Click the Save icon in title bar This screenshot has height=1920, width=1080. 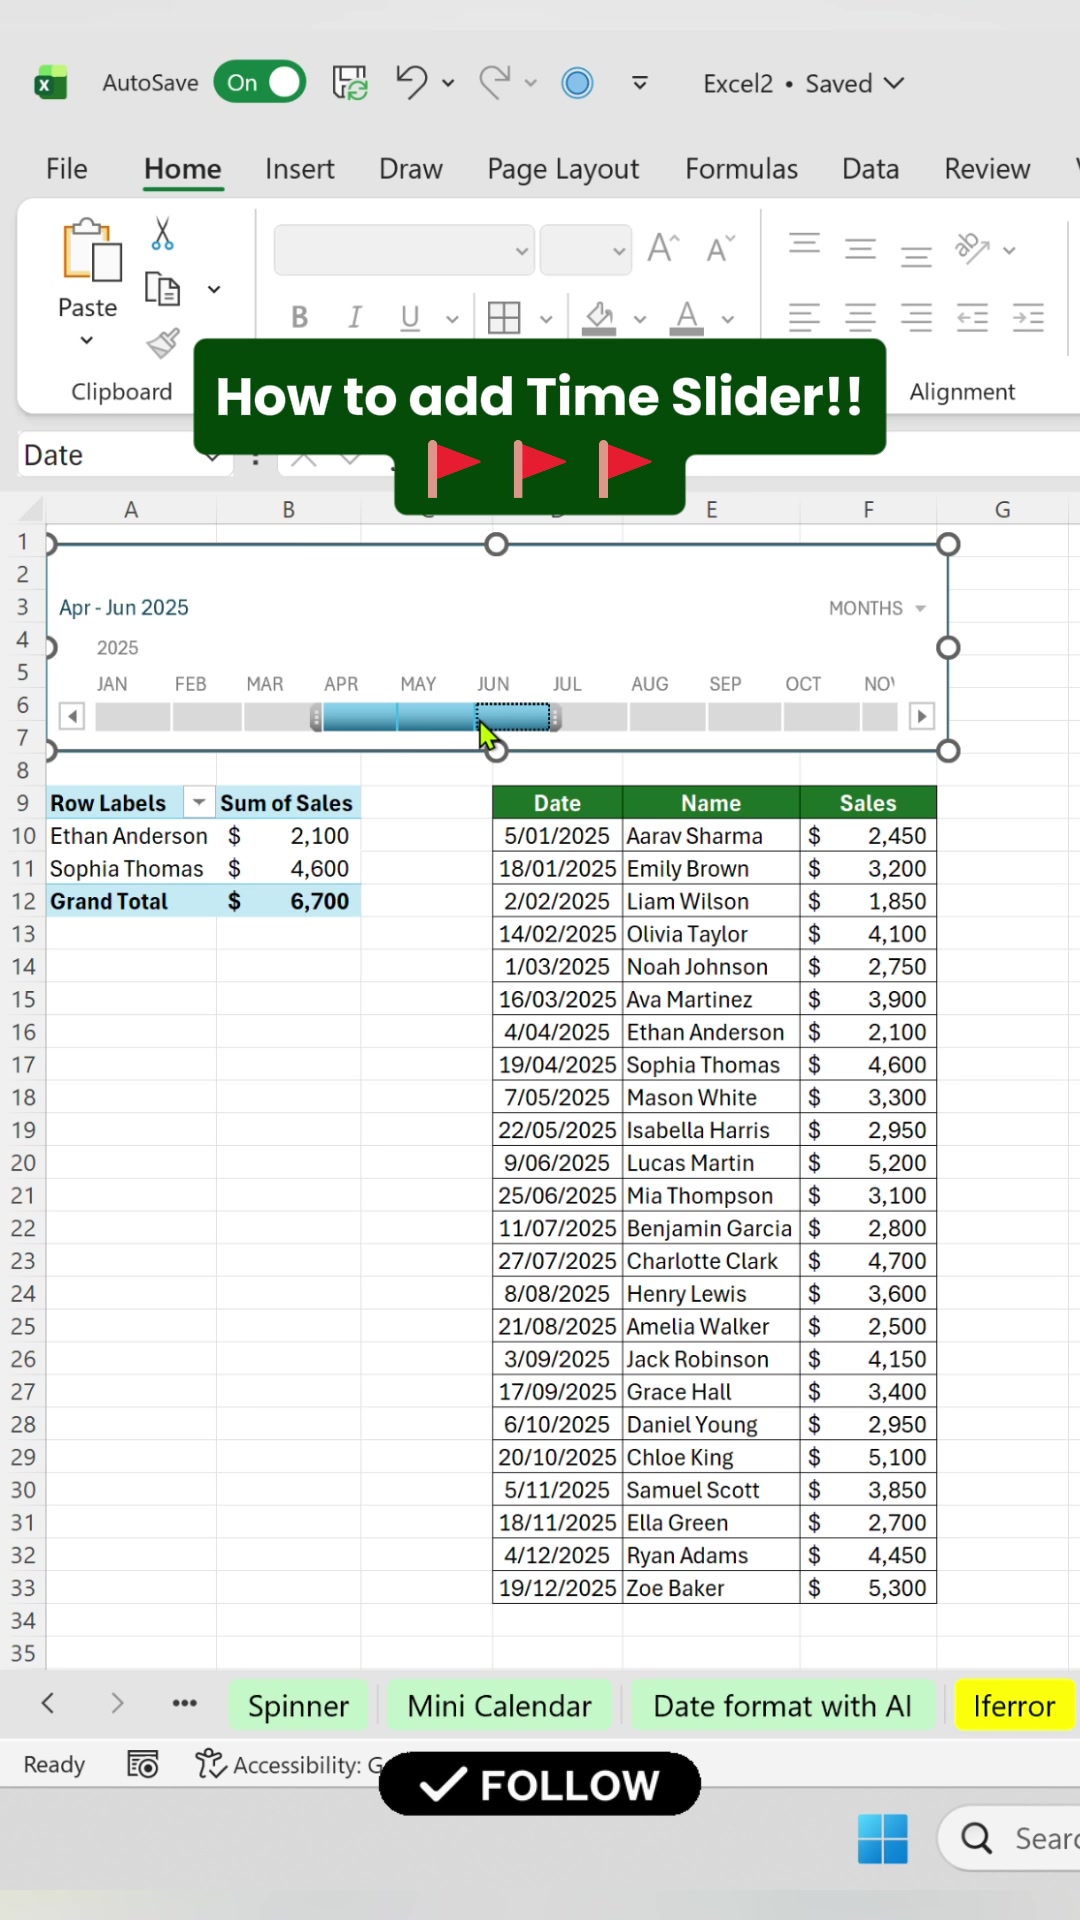click(x=350, y=82)
